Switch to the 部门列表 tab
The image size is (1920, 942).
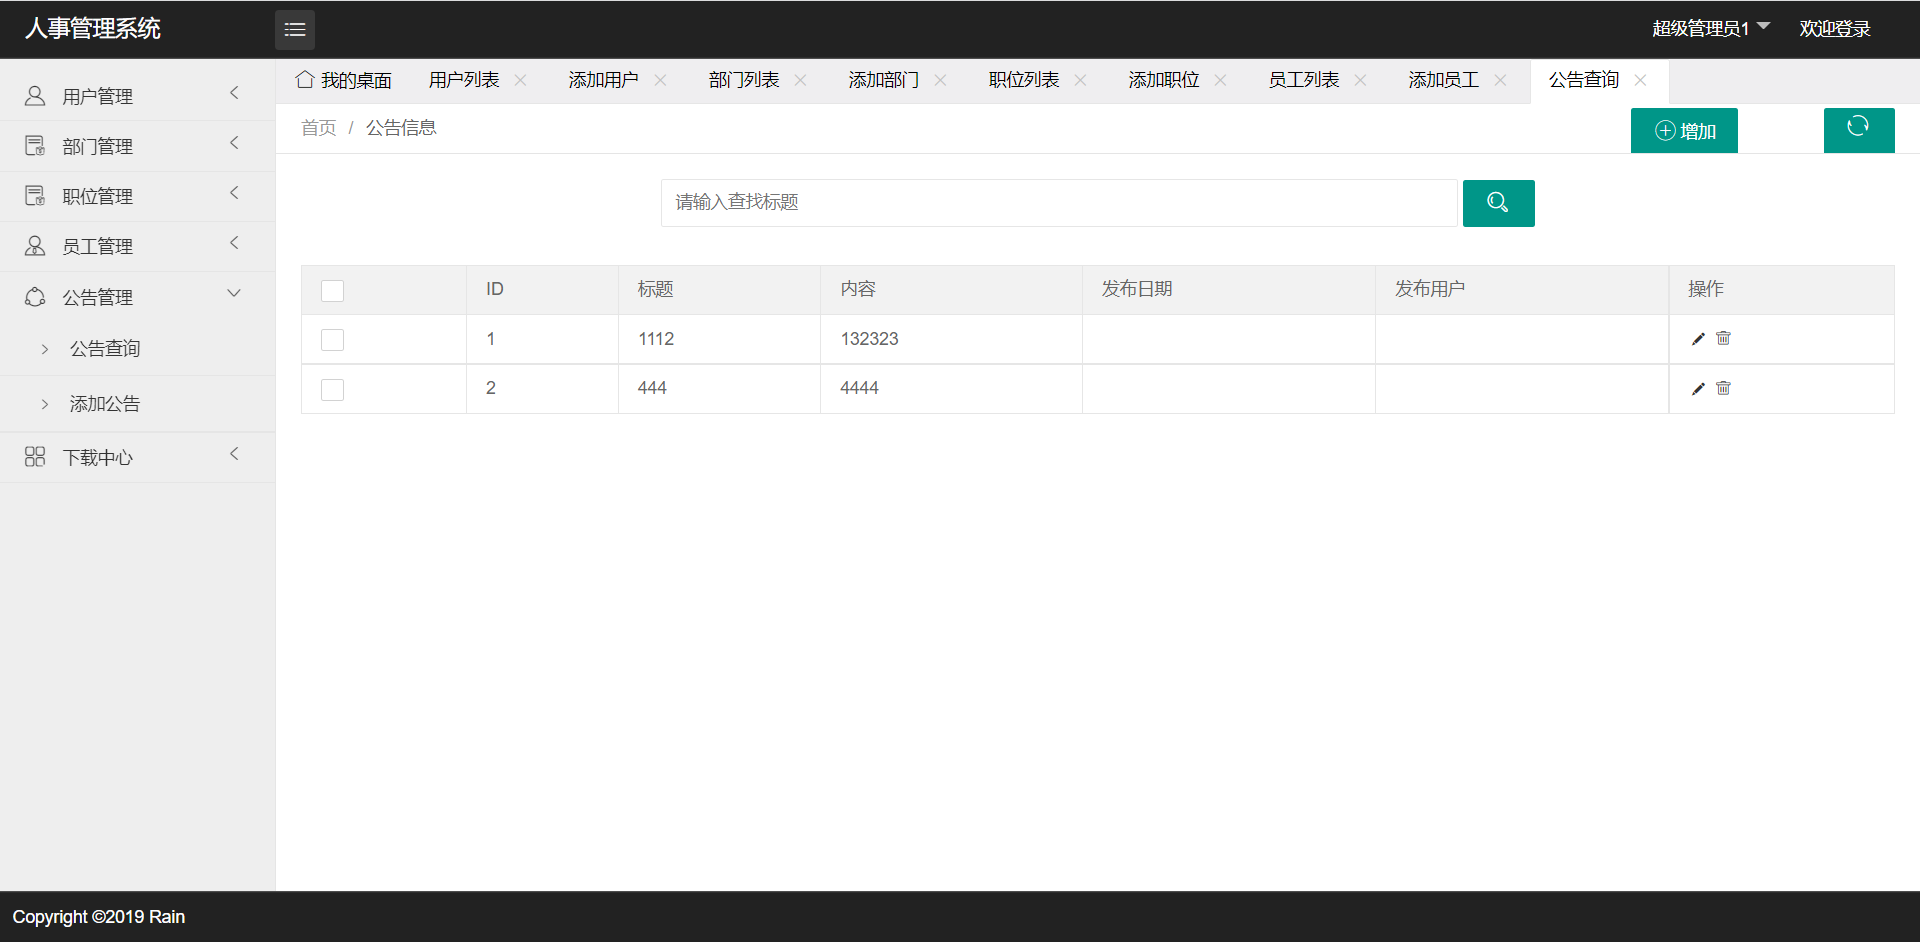pyautogui.click(x=743, y=80)
